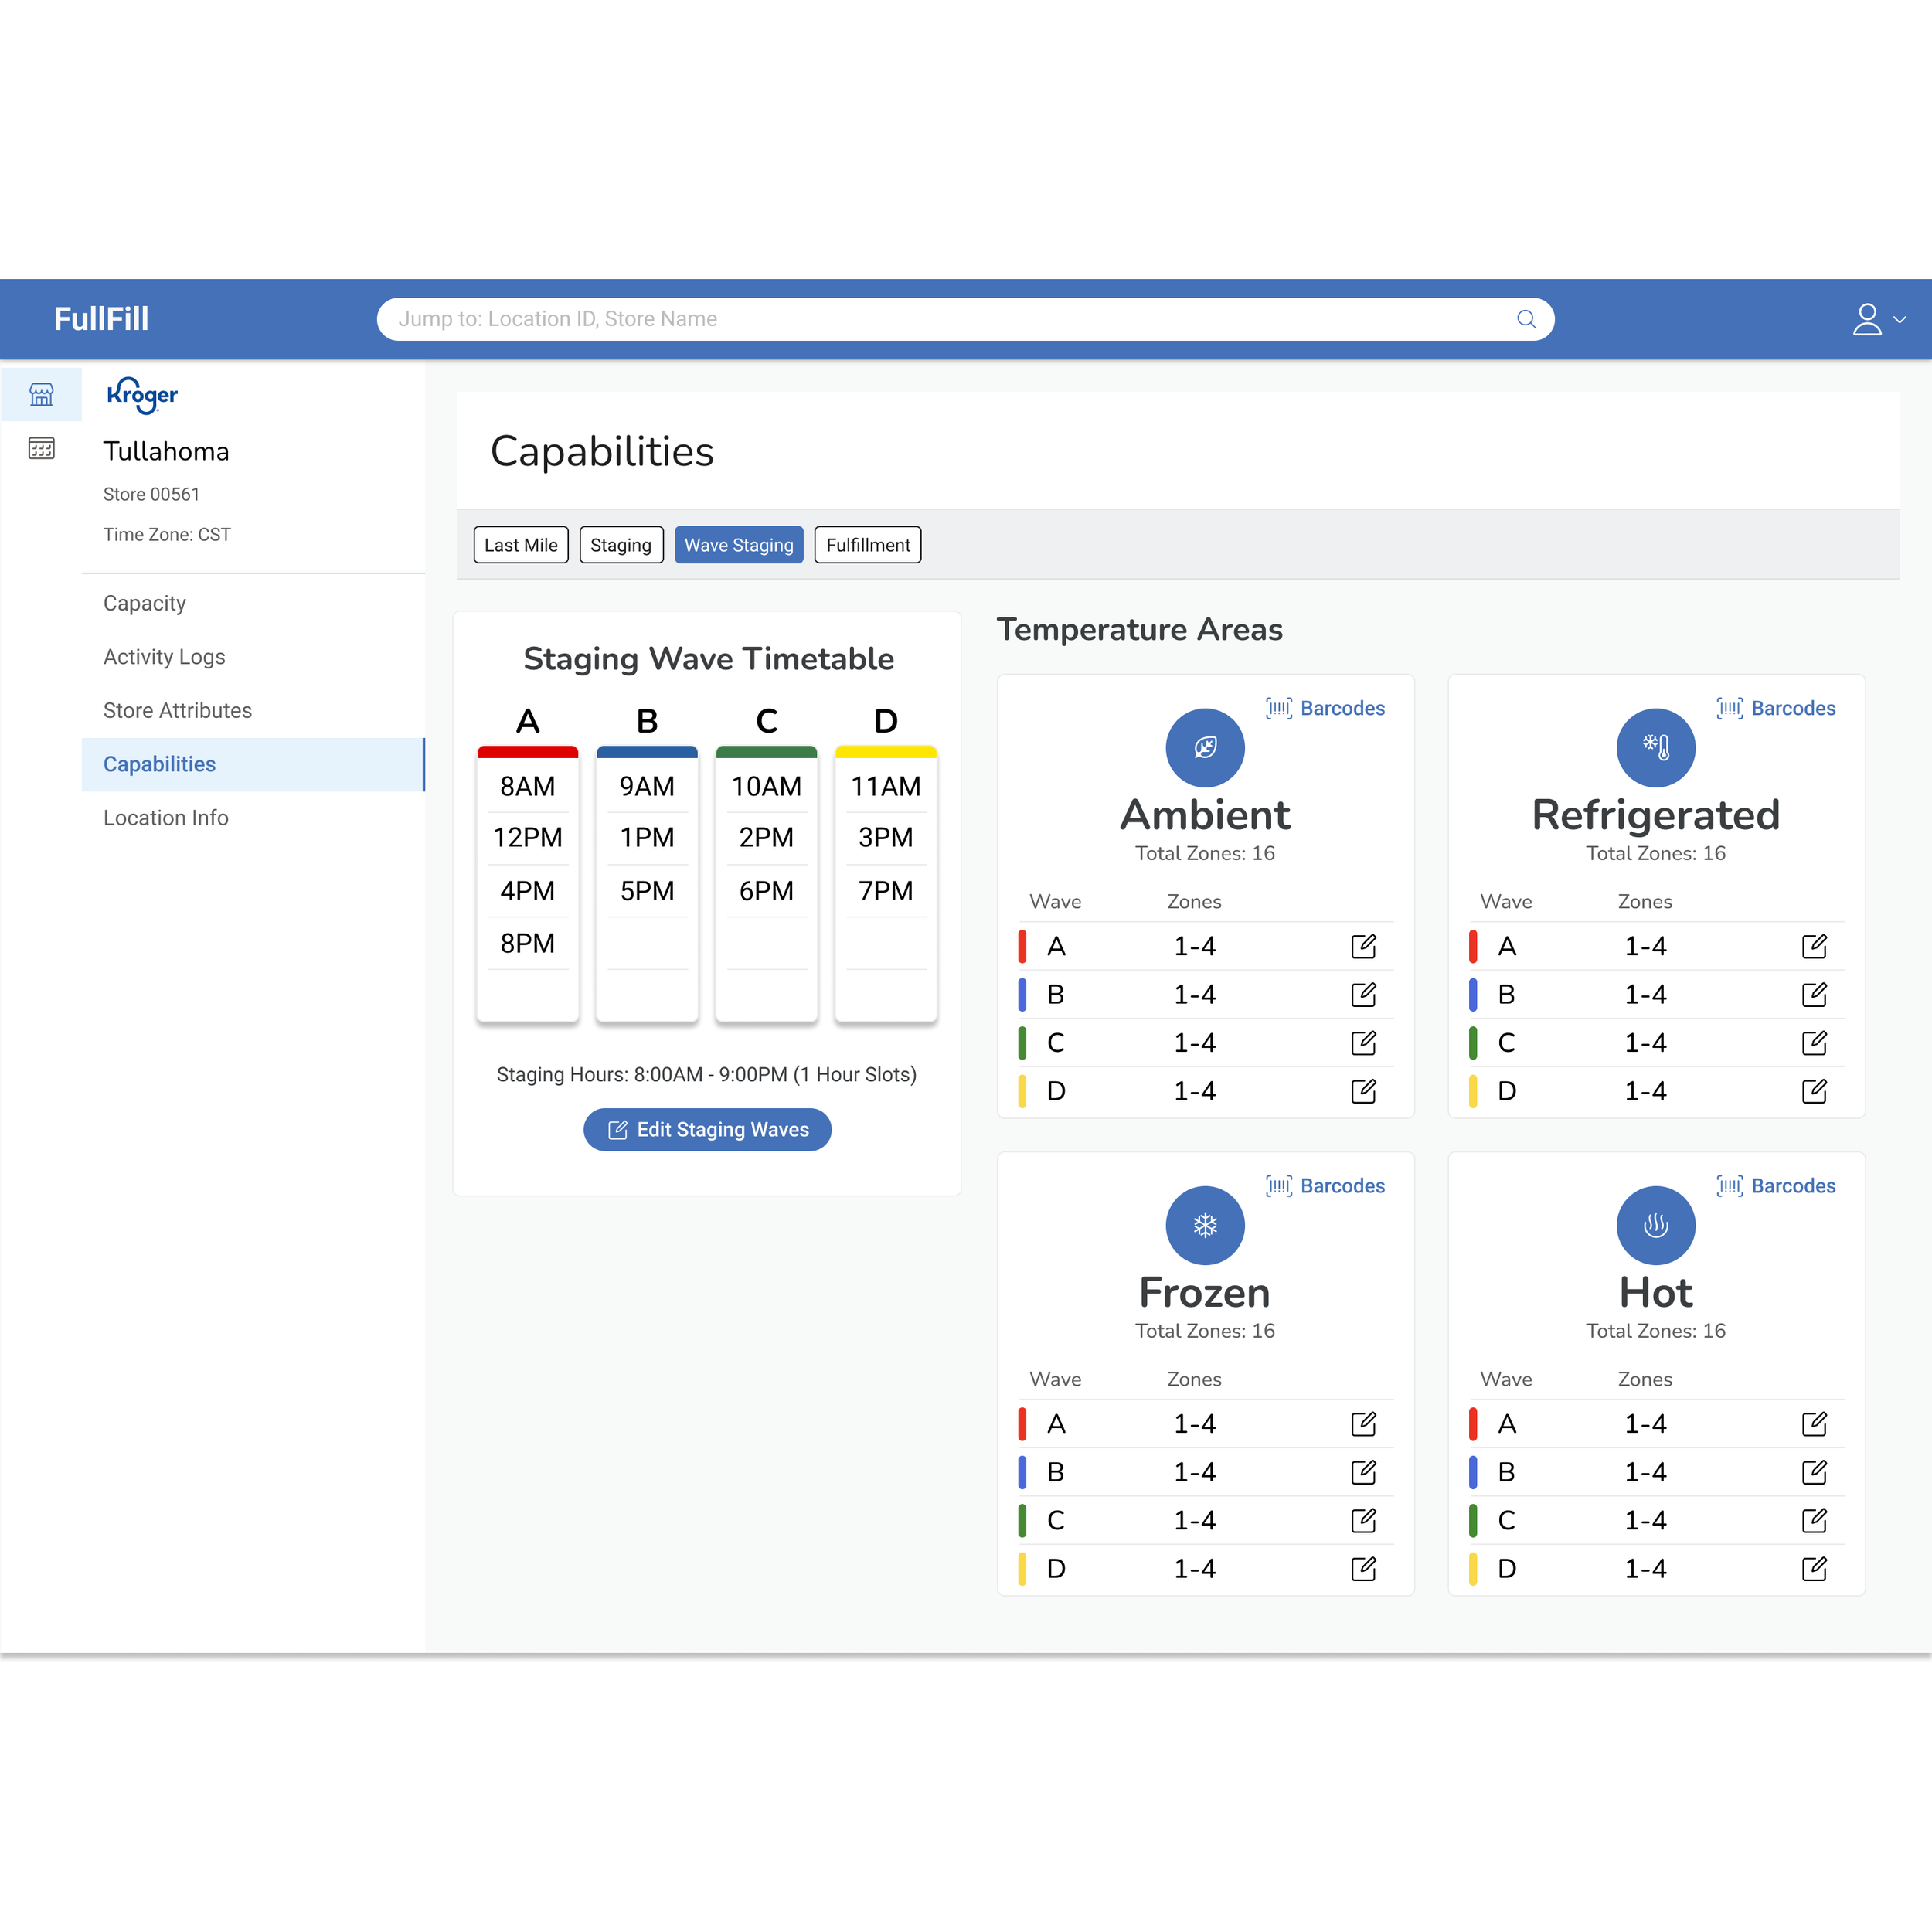
Task: Go to Activity Logs in sidebar
Action: (x=164, y=657)
